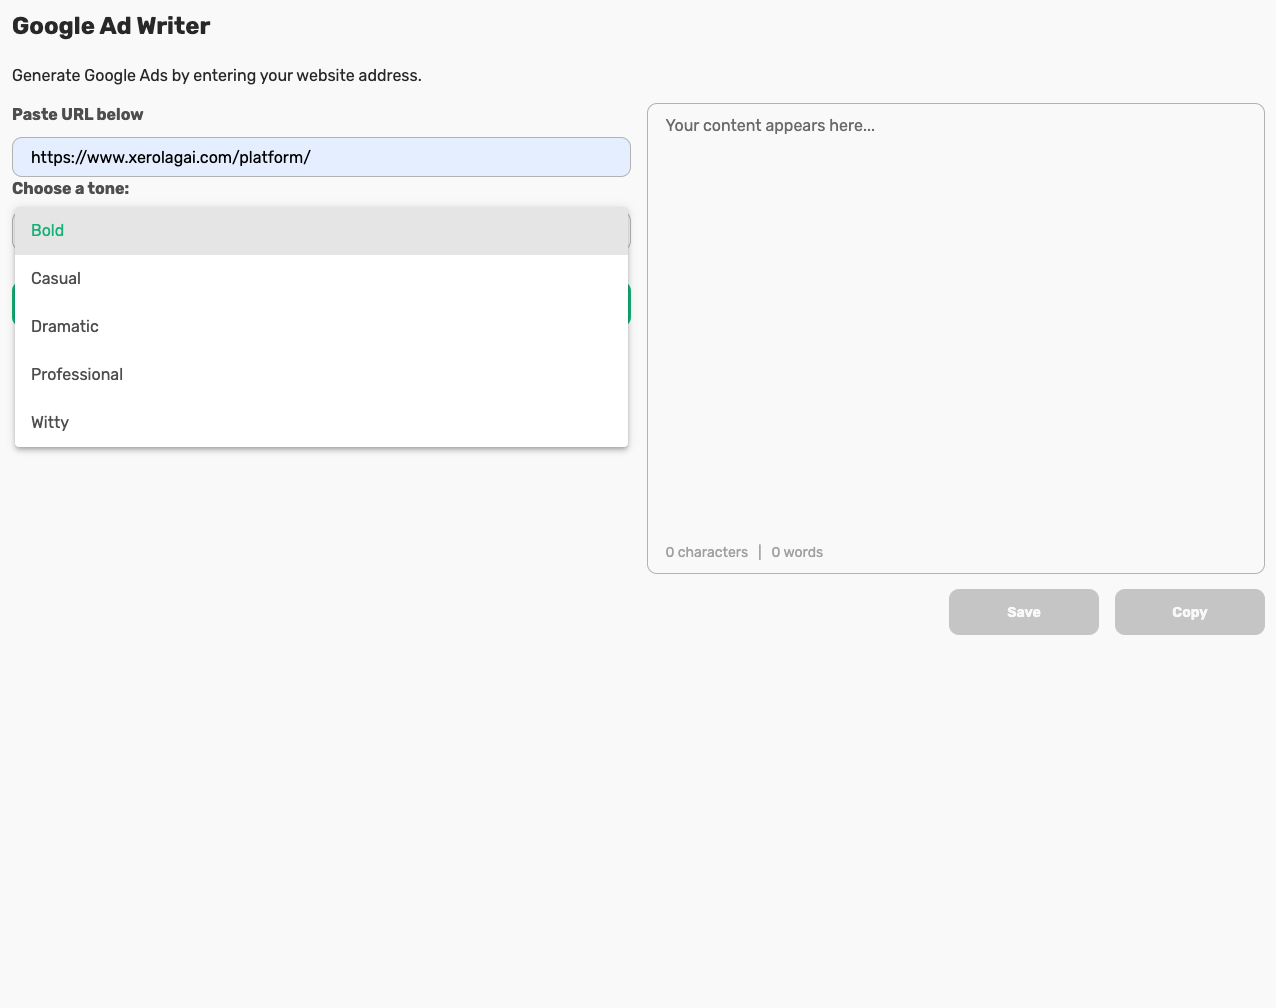The image size is (1276, 1008).
Task: Click the 'Generate Google Ads' description text
Action: point(217,76)
